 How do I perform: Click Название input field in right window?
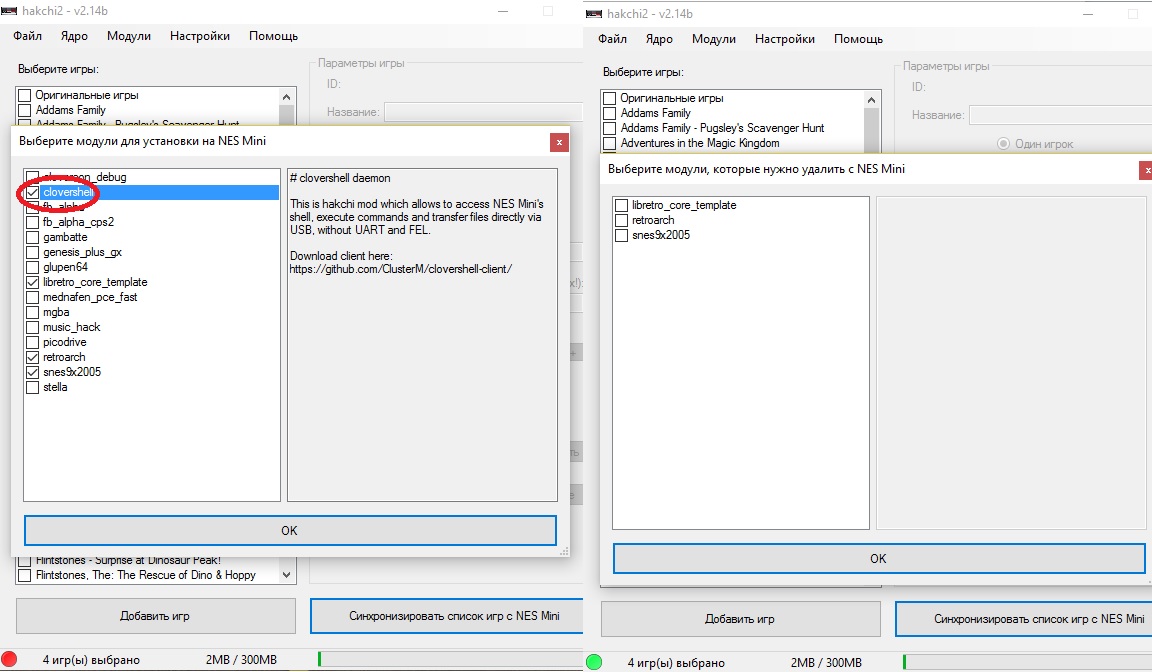point(1060,115)
